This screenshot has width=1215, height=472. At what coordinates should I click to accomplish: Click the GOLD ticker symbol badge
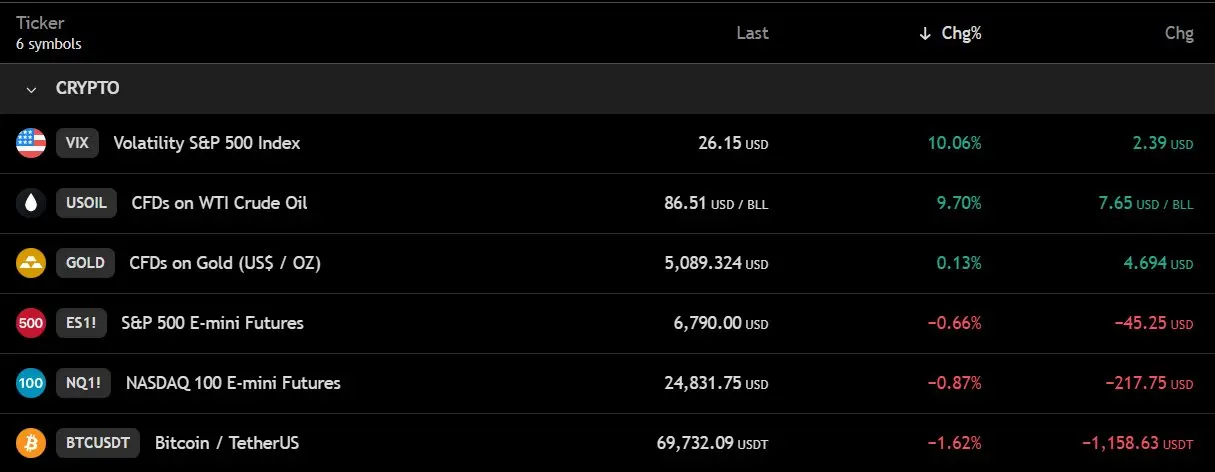tap(85, 263)
